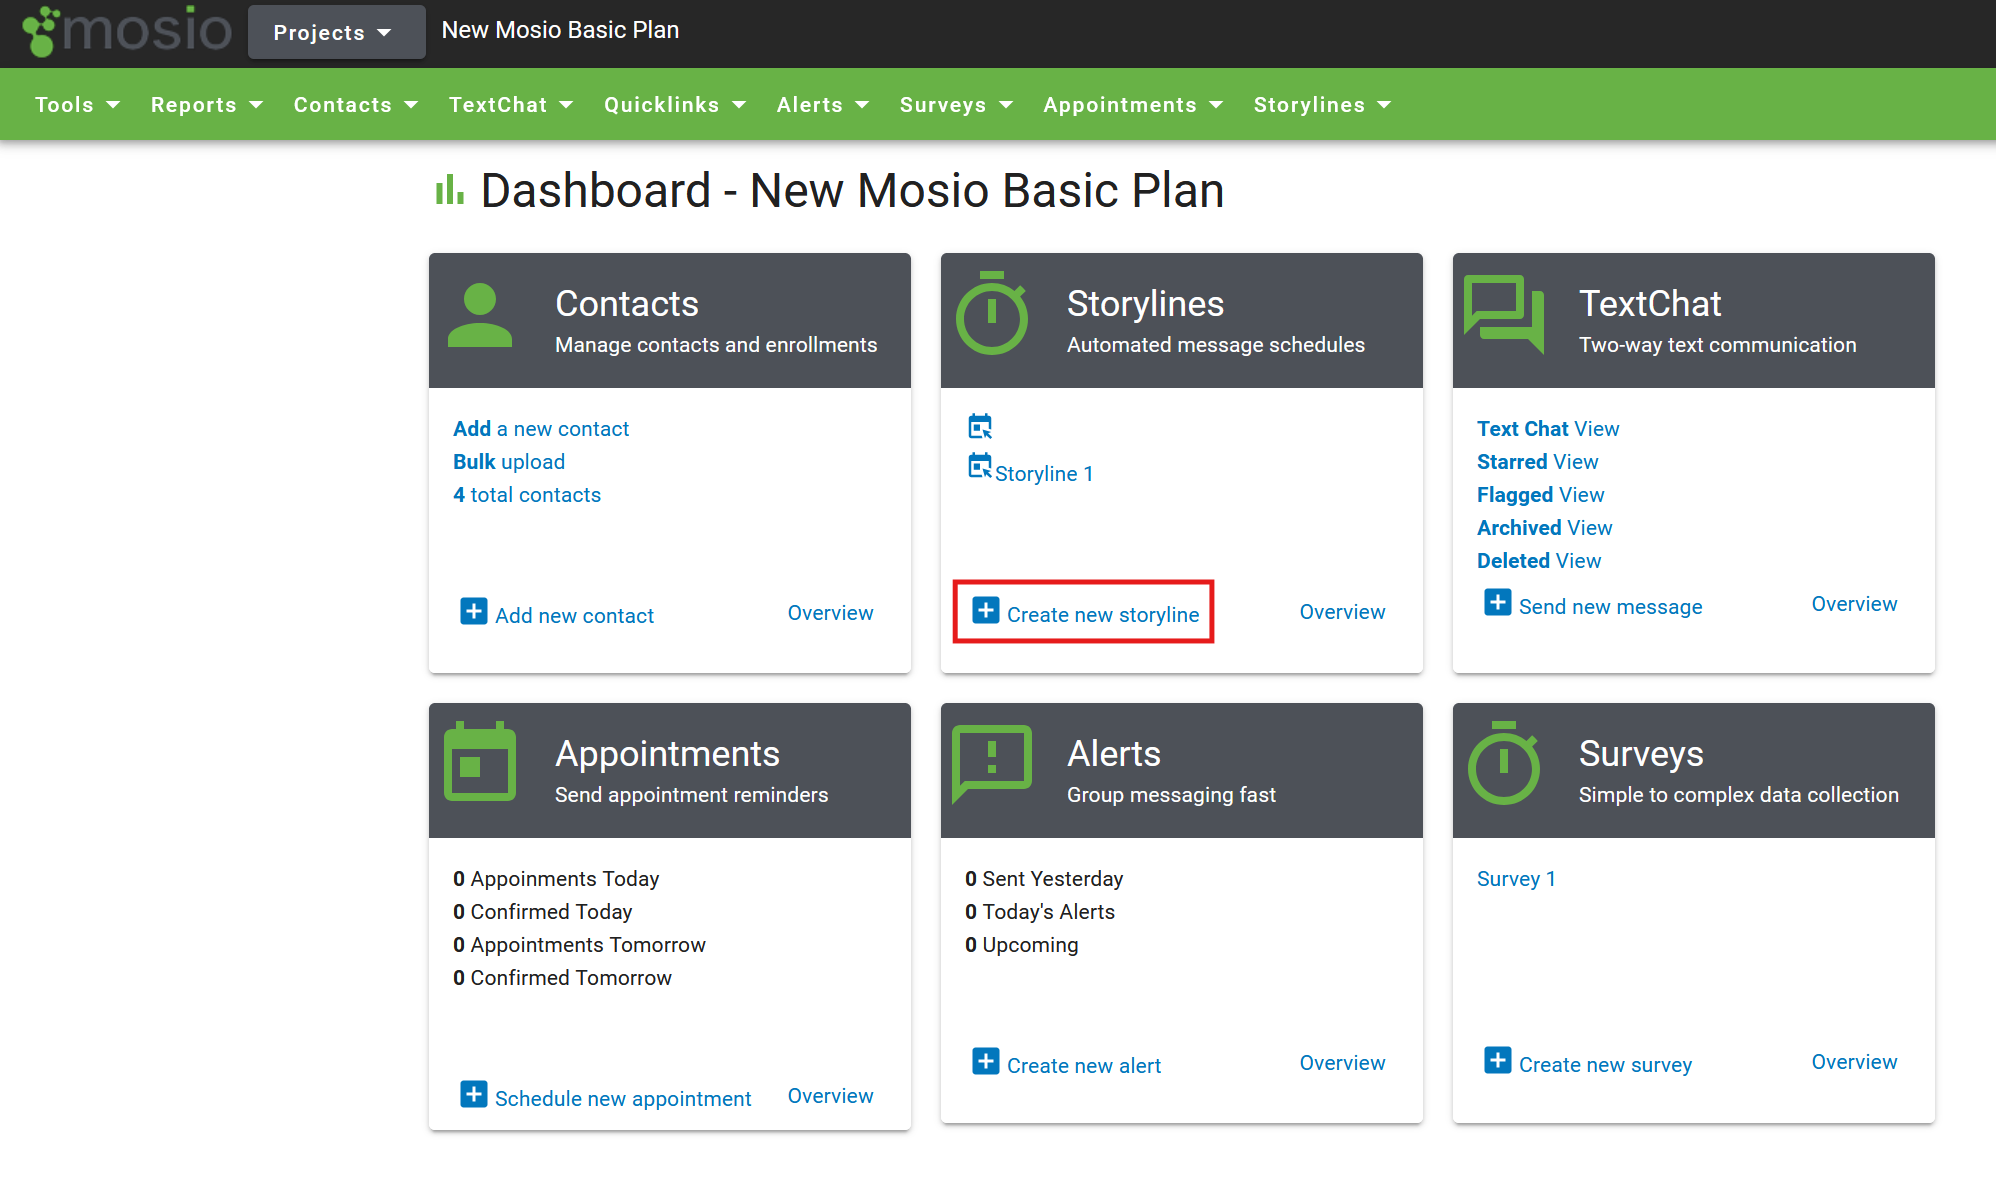
Task: Click 0 Upcoming text
Action: (1022, 945)
